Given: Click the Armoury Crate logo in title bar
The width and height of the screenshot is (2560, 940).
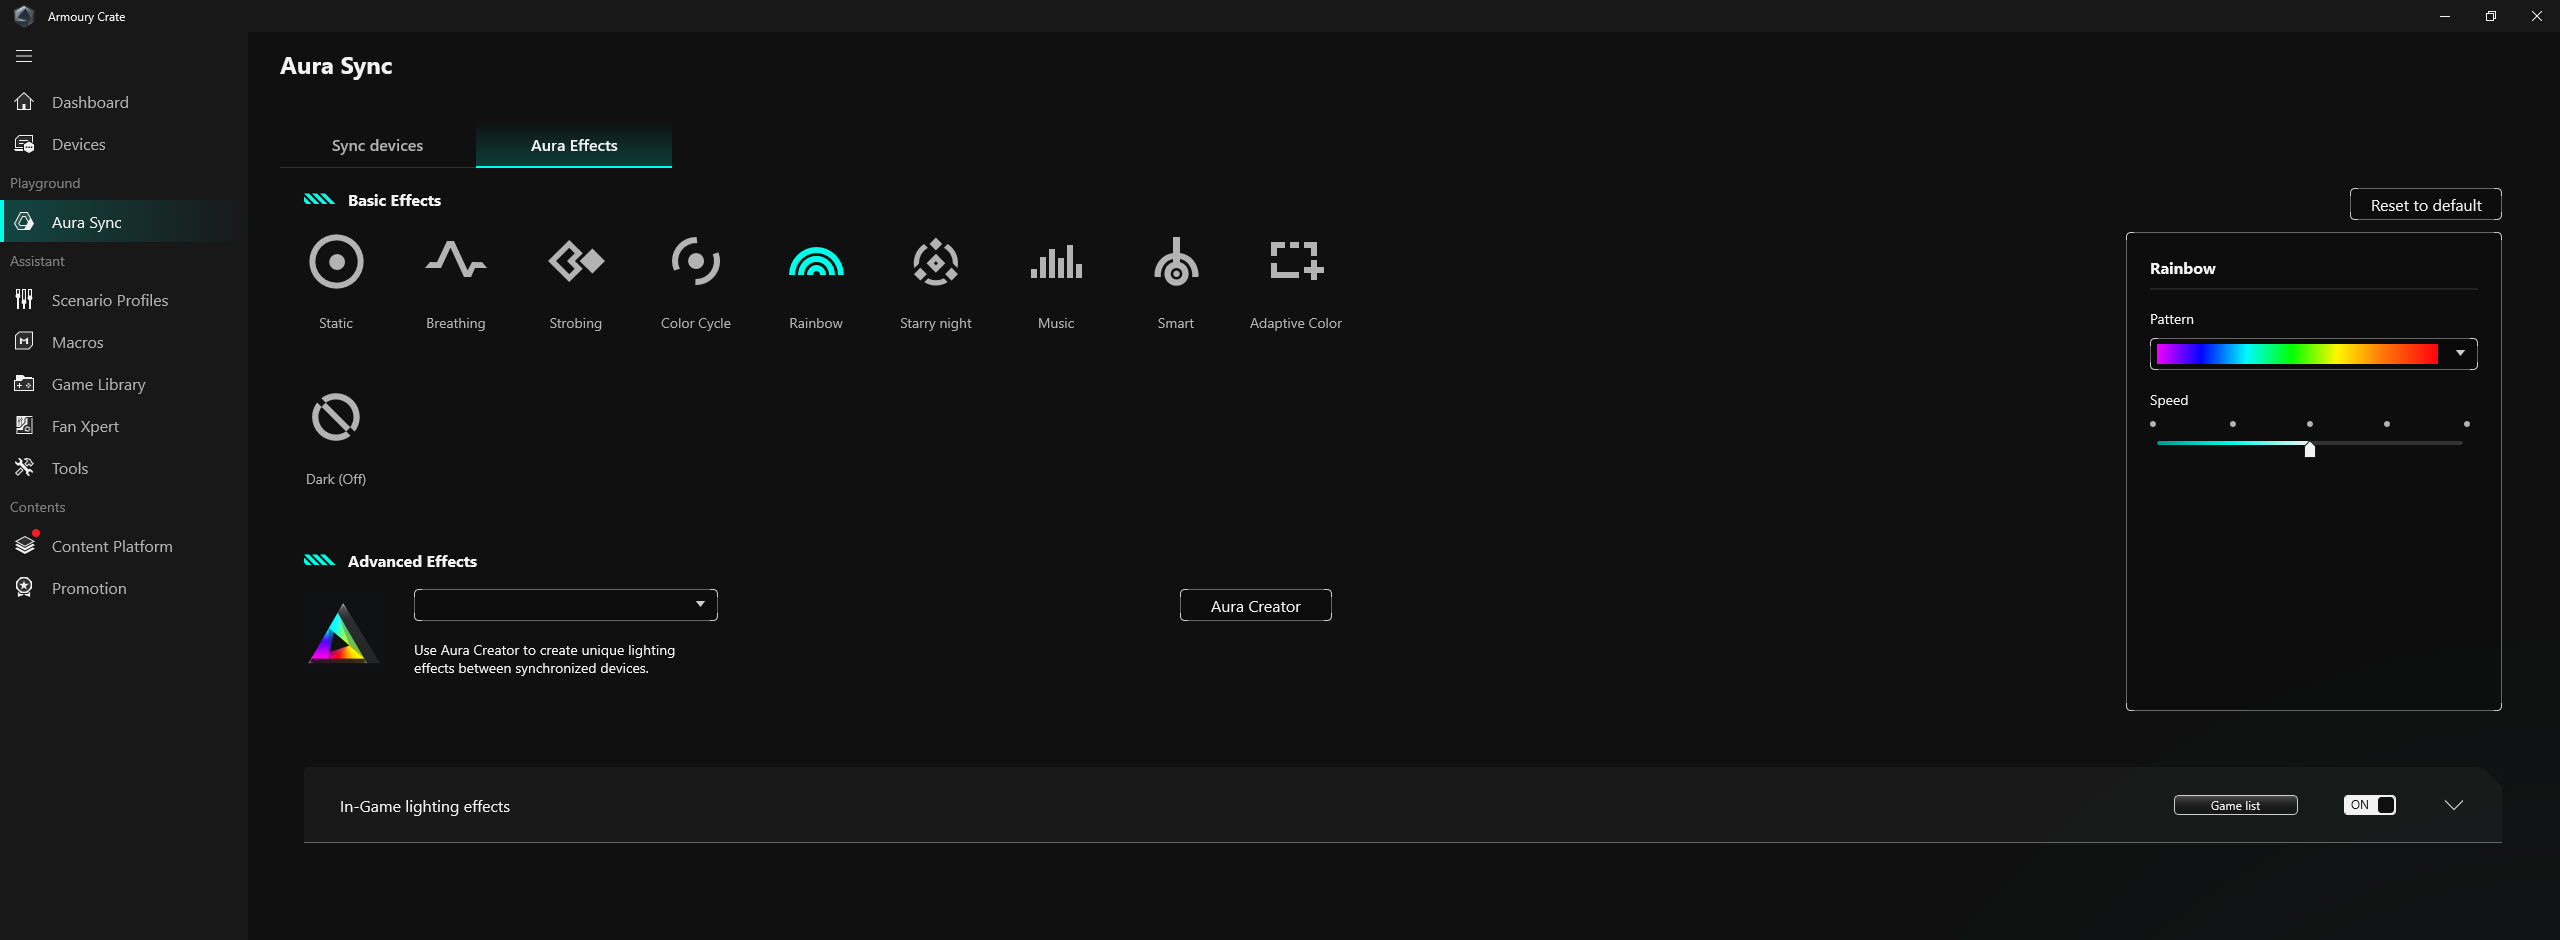Looking at the screenshot, I should pyautogui.click(x=24, y=16).
